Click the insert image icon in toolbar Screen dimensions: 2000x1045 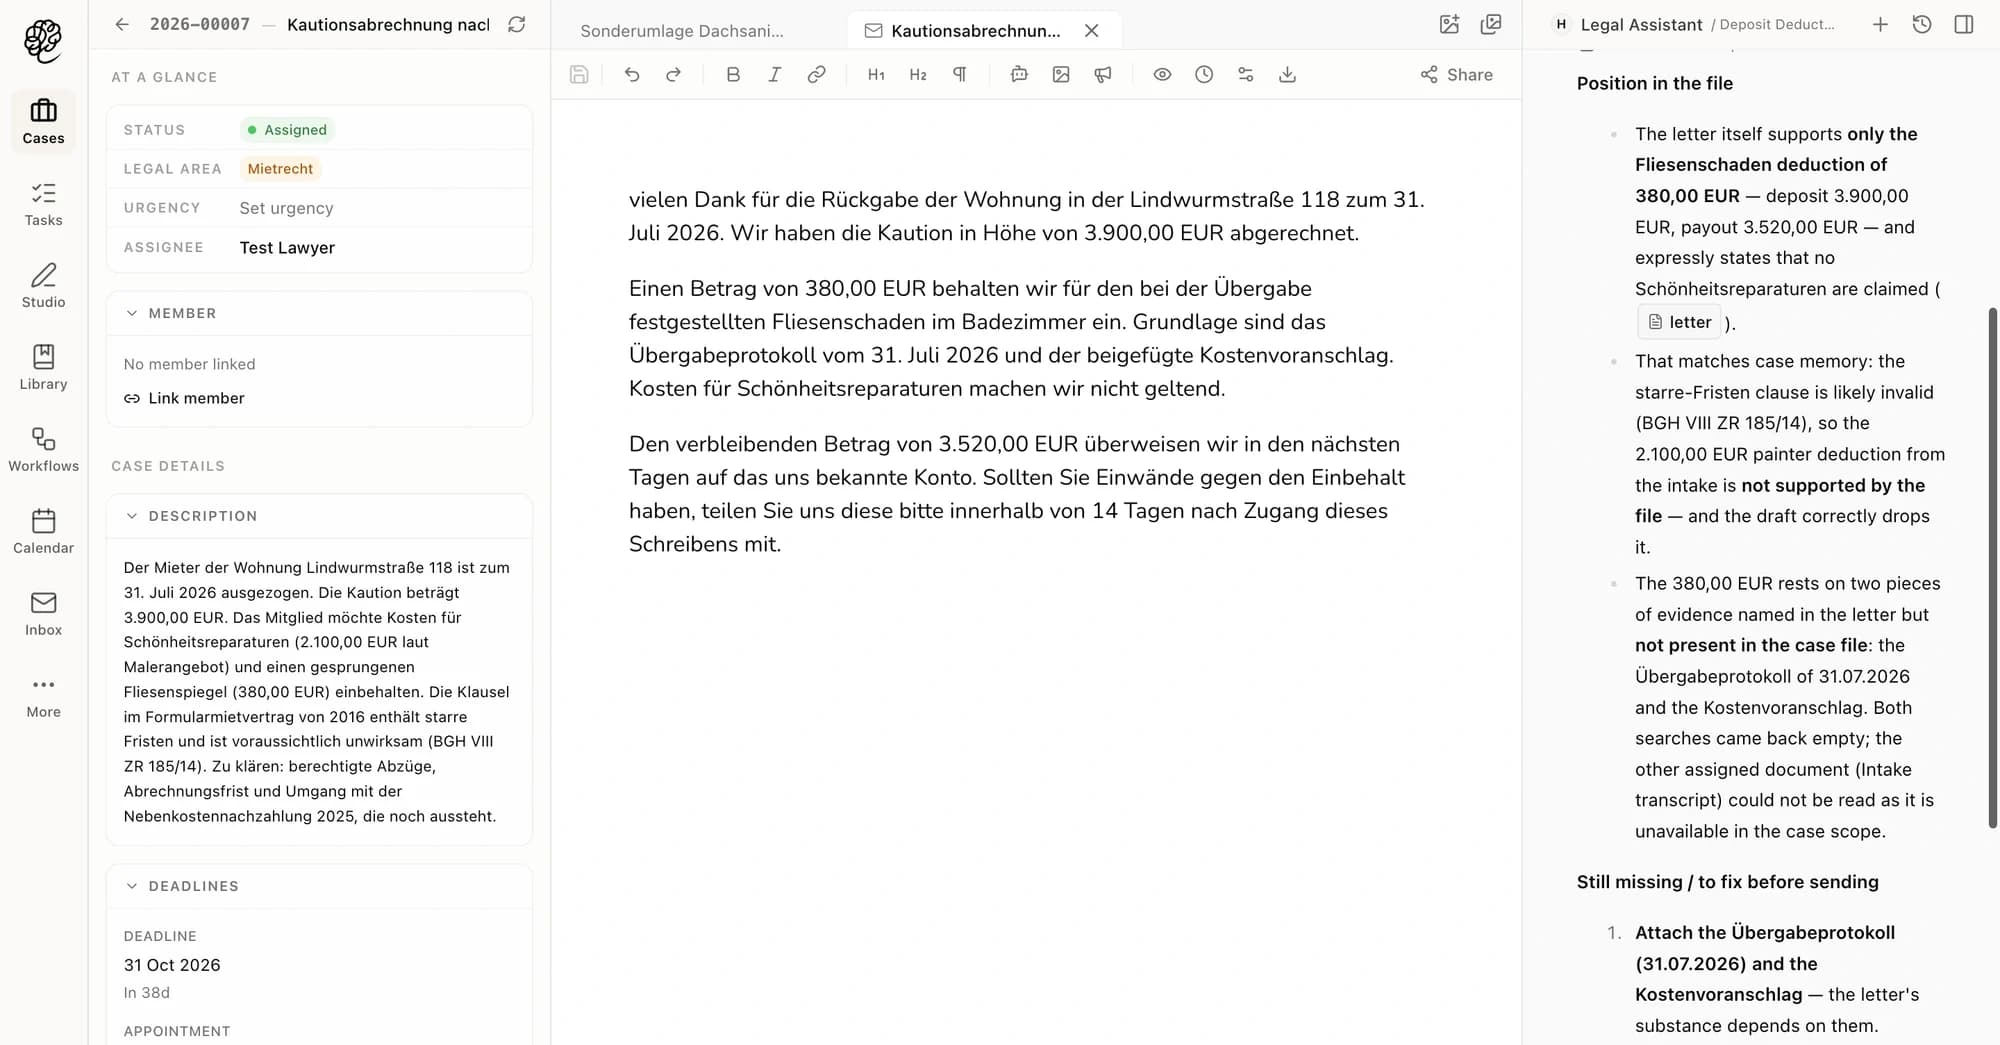[x=1061, y=74]
